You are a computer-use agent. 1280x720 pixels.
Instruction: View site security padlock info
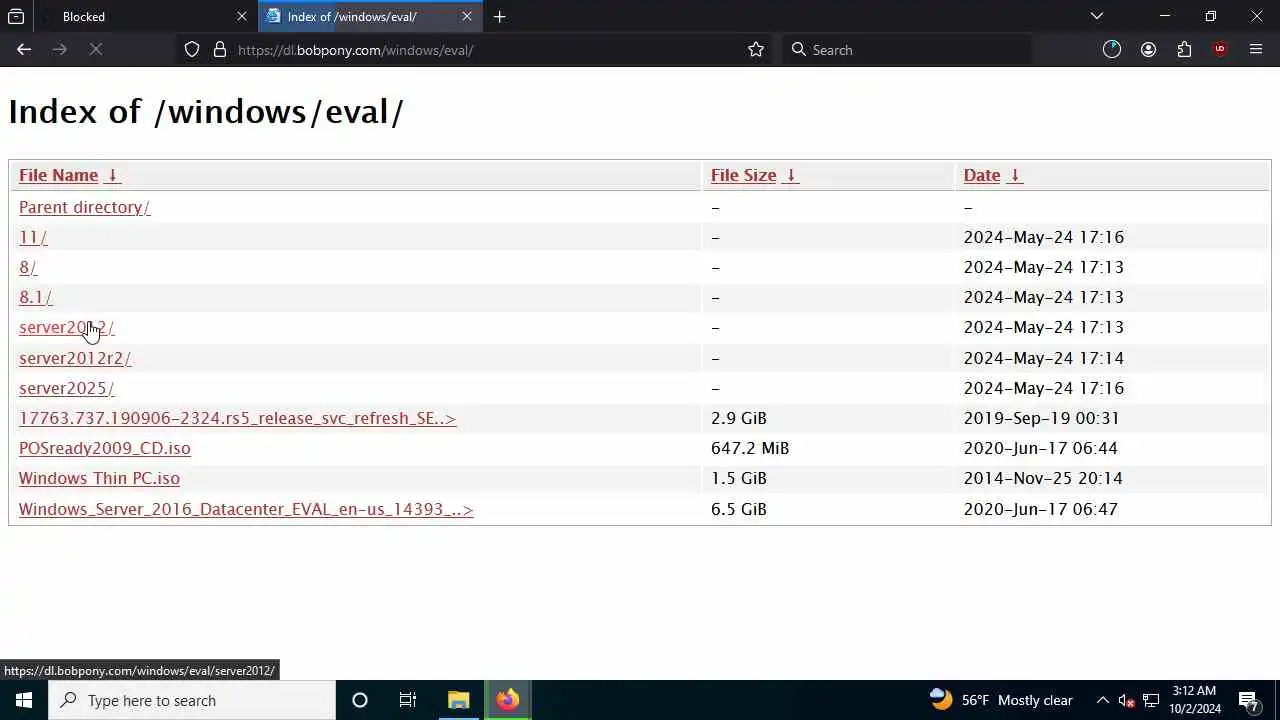click(220, 49)
